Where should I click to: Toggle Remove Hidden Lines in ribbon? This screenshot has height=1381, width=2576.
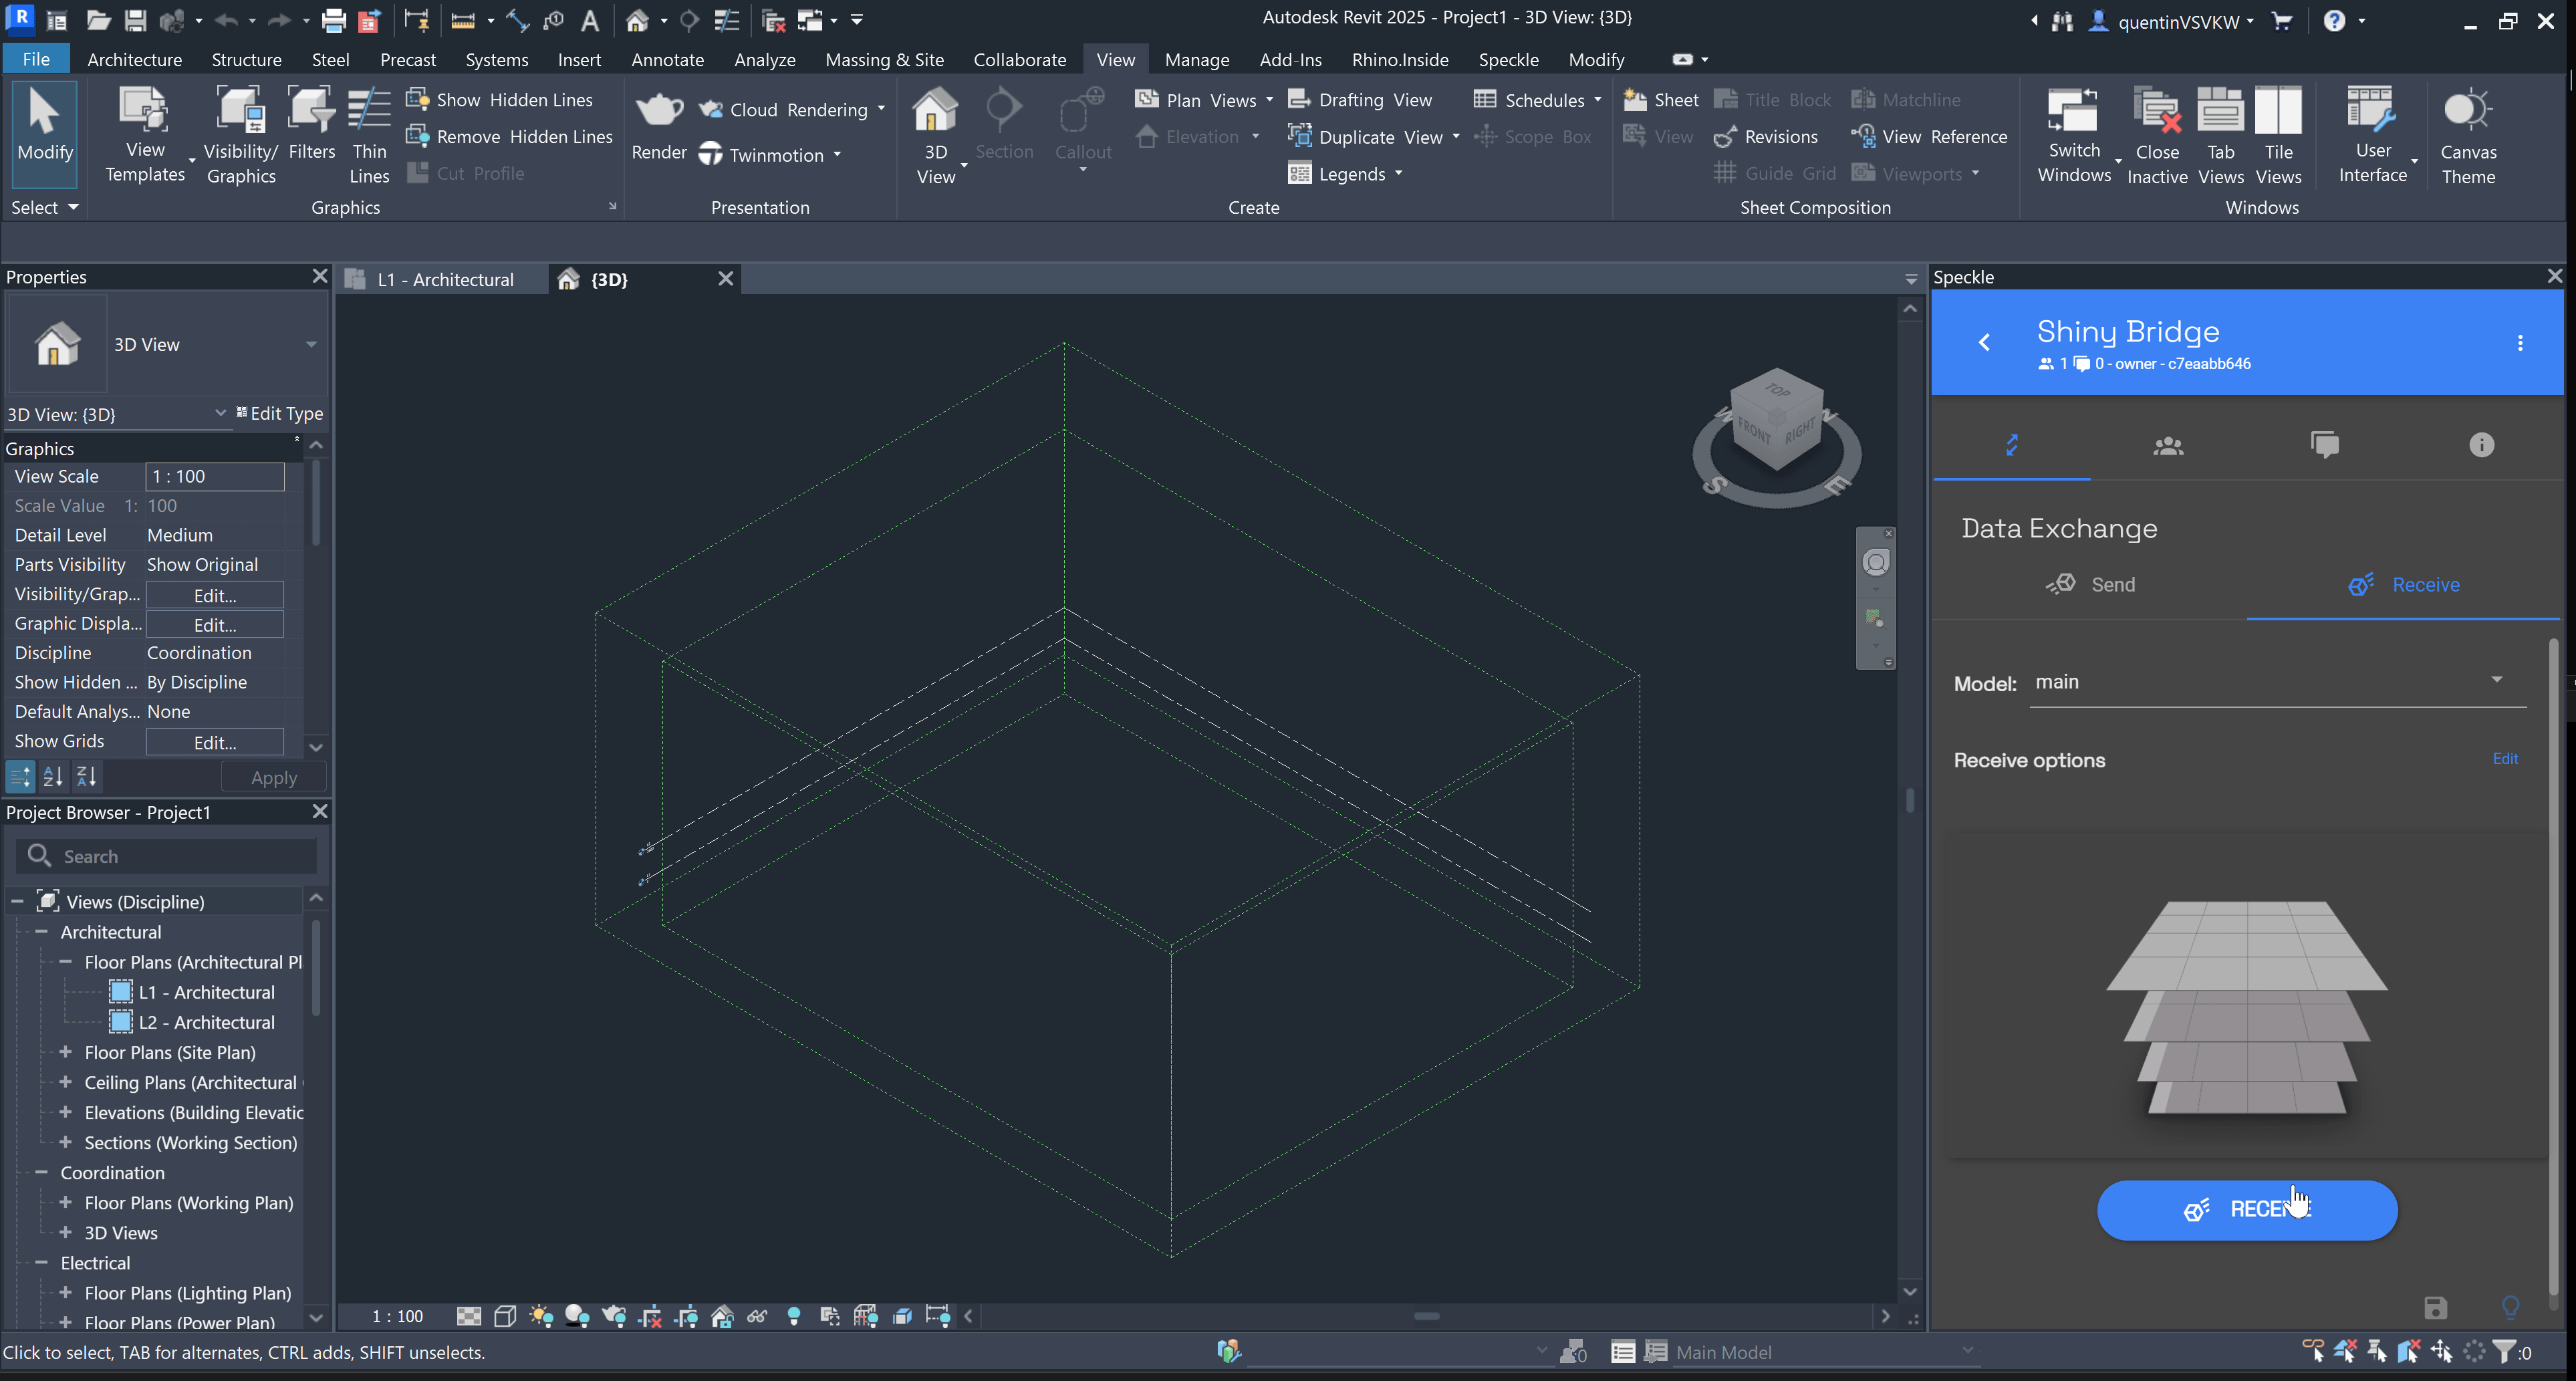509,137
